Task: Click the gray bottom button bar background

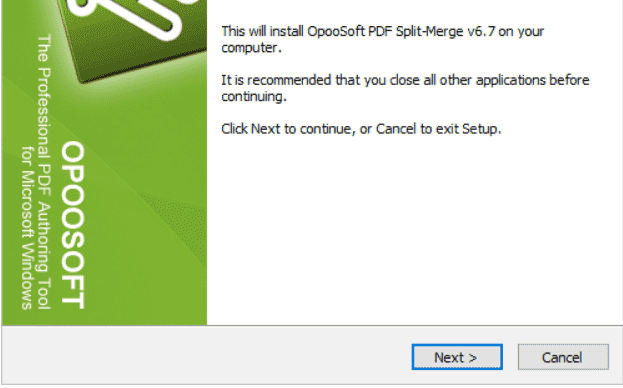Action: (x=207, y=355)
